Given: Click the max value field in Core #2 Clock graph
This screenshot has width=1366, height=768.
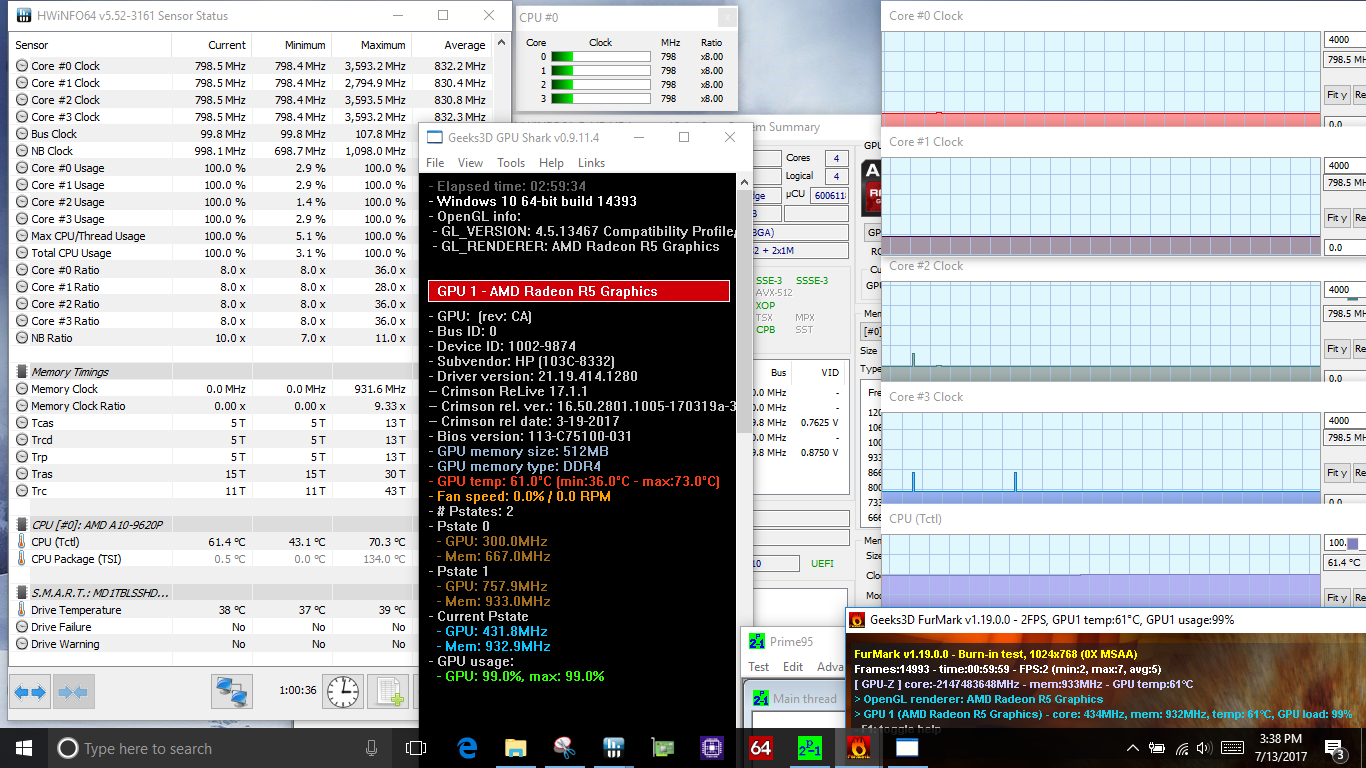Looking at the screenshot, I should click(1345, 290).
